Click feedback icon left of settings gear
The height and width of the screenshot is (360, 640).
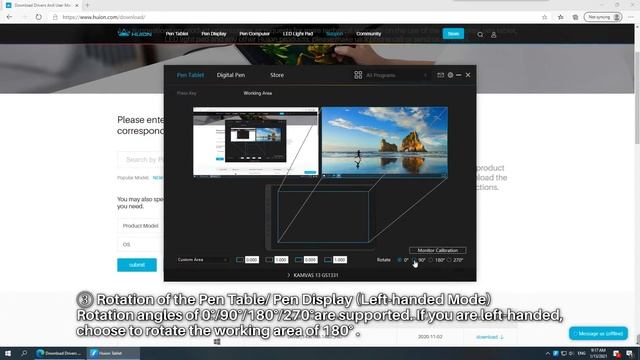(440, 75)
